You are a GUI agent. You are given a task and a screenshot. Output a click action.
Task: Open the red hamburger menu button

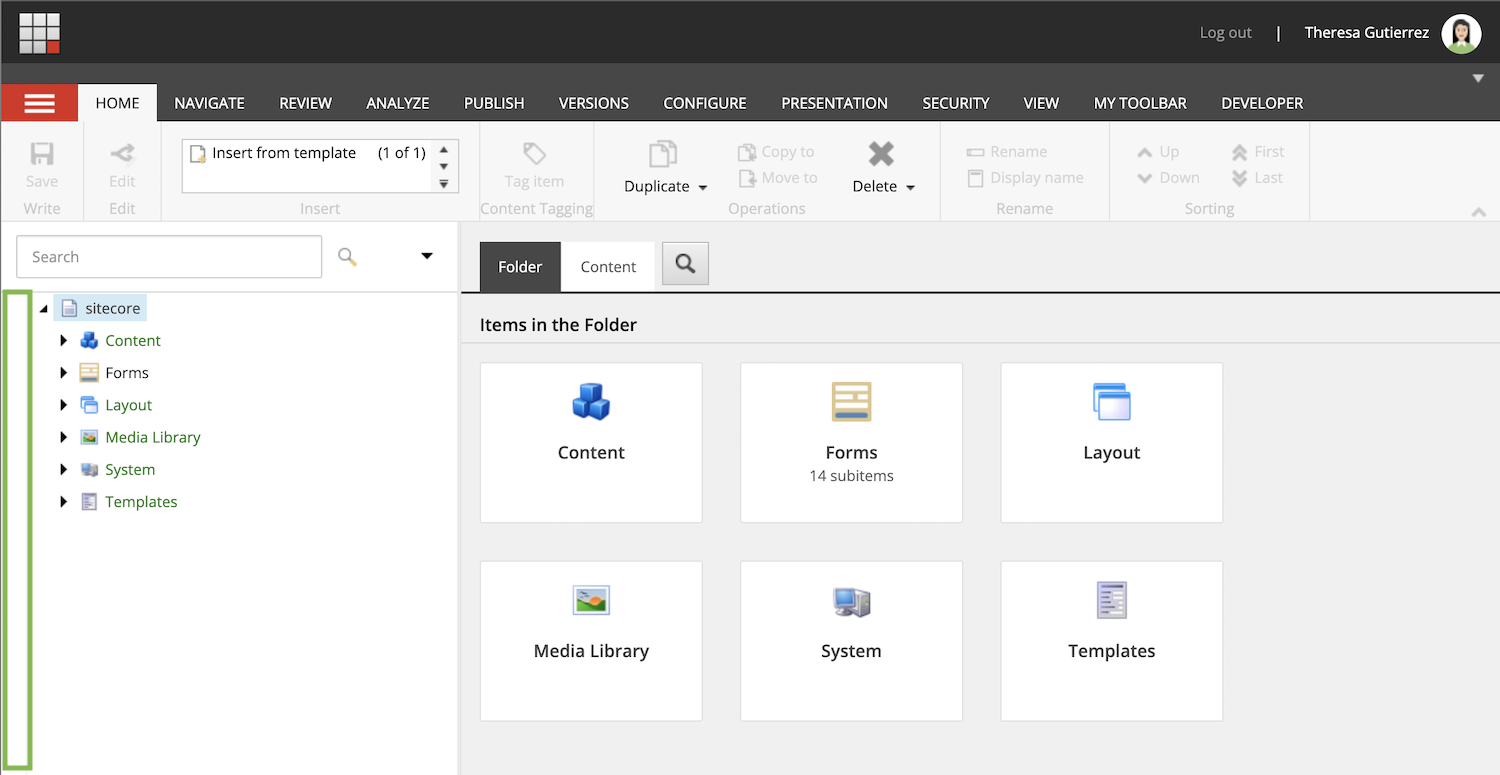coord(40,103)
